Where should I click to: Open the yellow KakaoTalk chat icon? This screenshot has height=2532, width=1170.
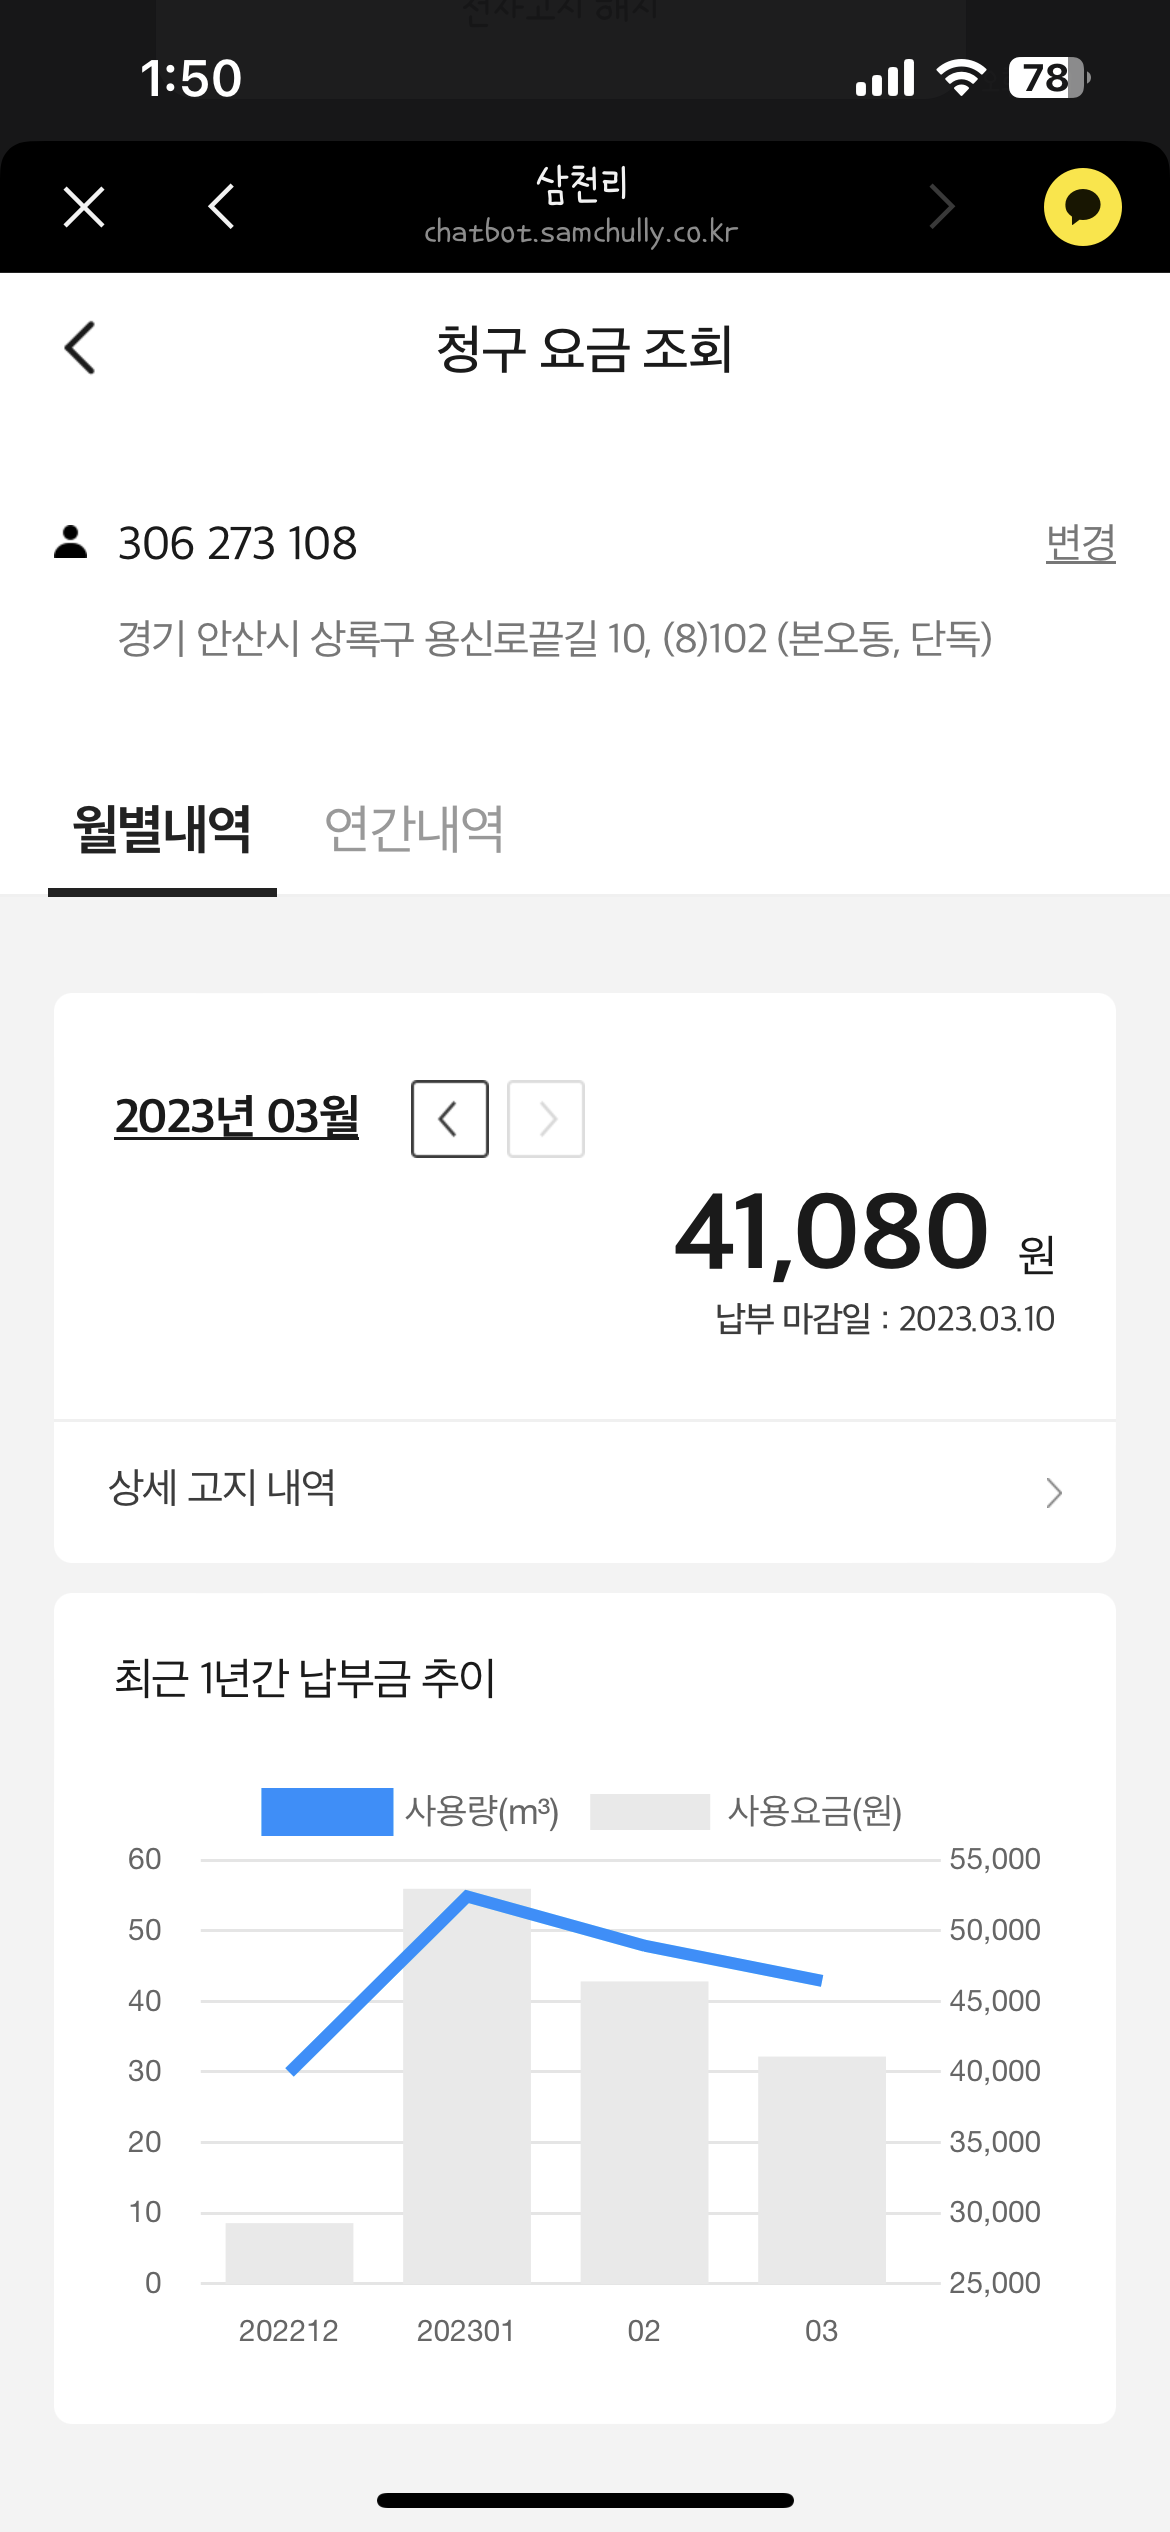(x=1082, y=207)
